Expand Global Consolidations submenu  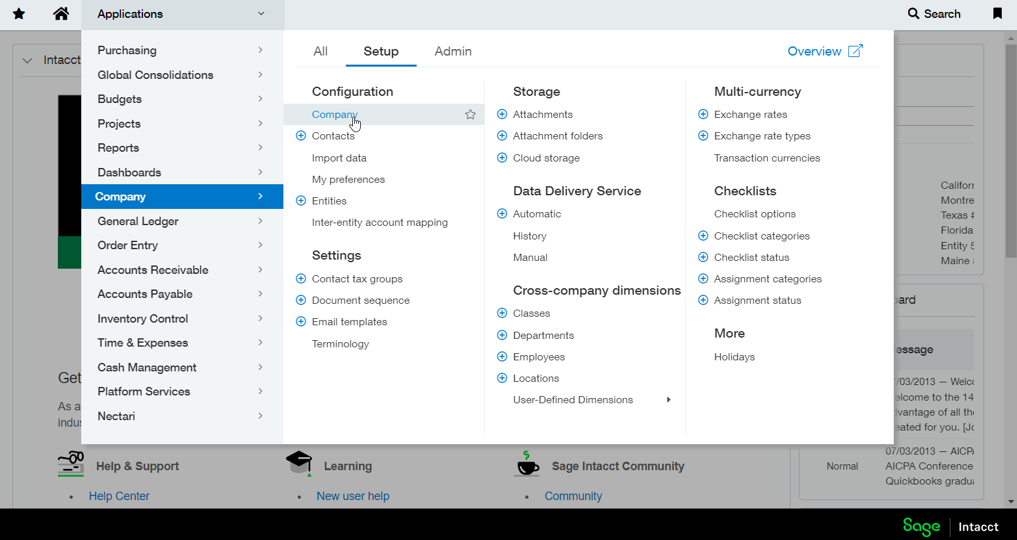[x=260, y=75]
